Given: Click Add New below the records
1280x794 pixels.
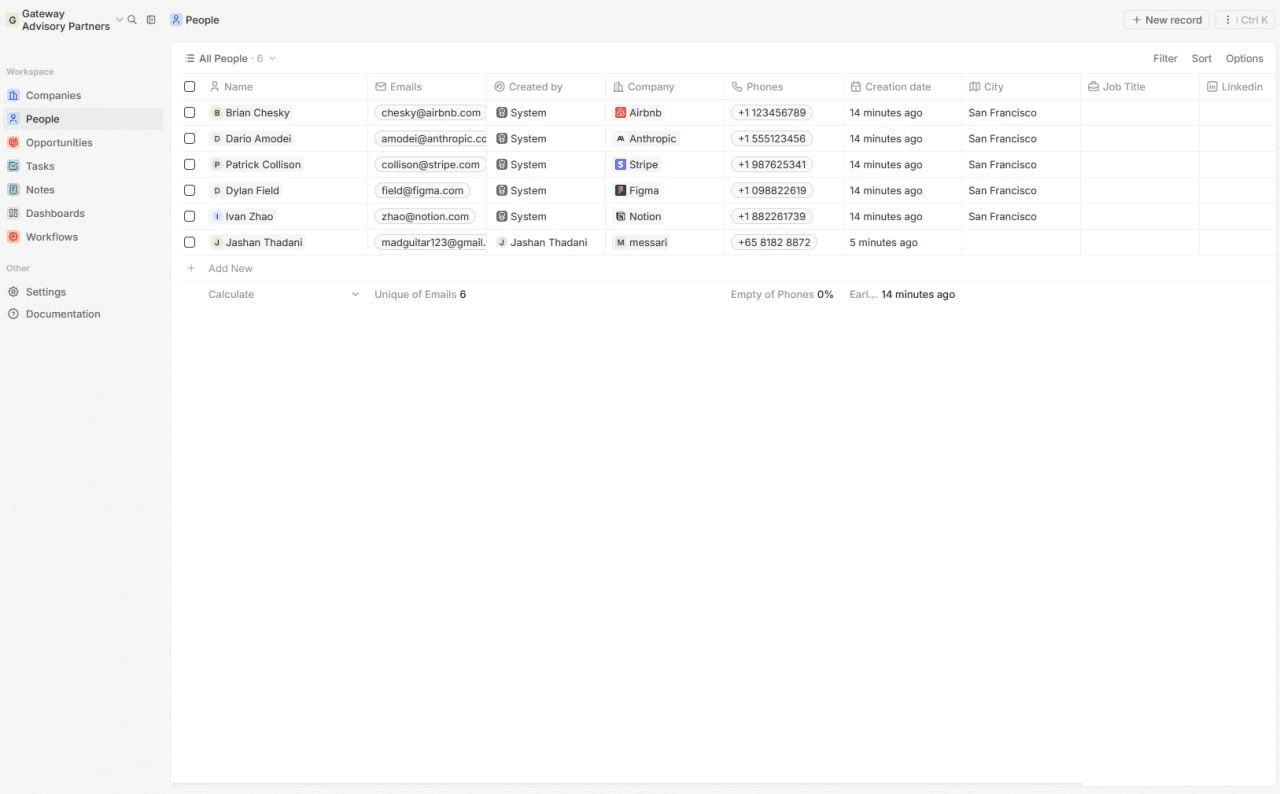Looking at the screenshot, I should click(x=230, y=269).
